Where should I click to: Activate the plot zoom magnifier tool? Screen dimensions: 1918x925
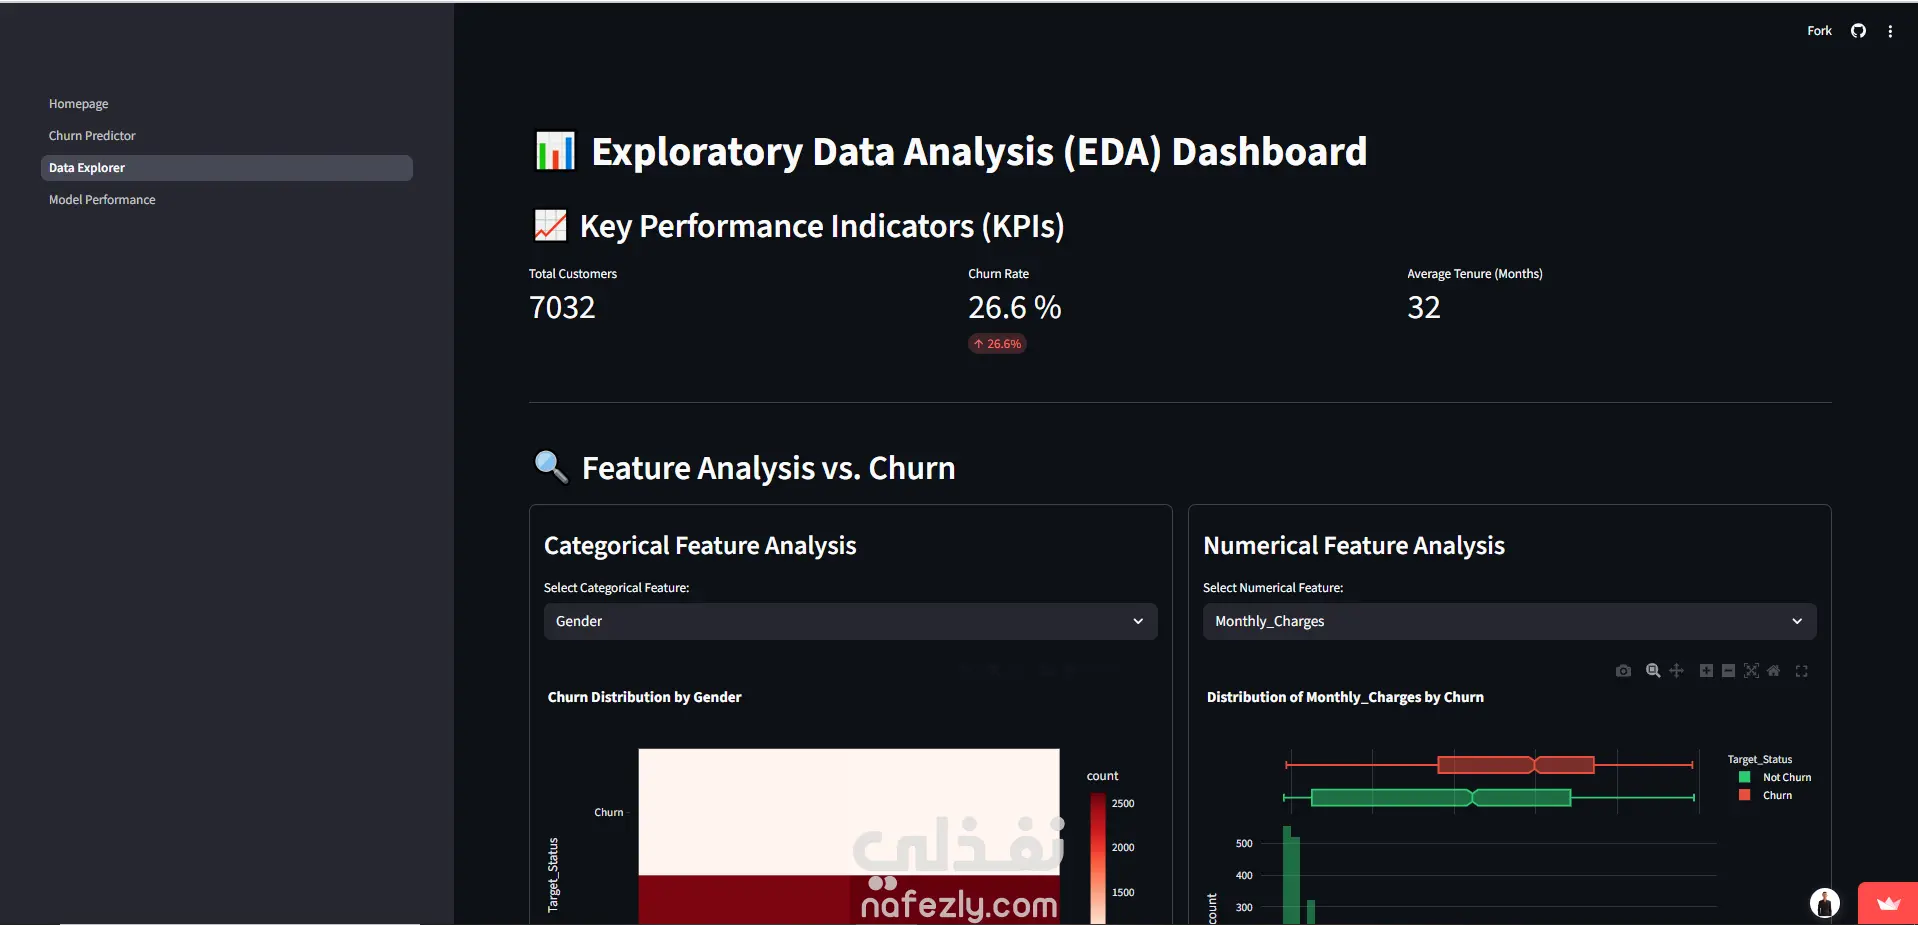1653,671
